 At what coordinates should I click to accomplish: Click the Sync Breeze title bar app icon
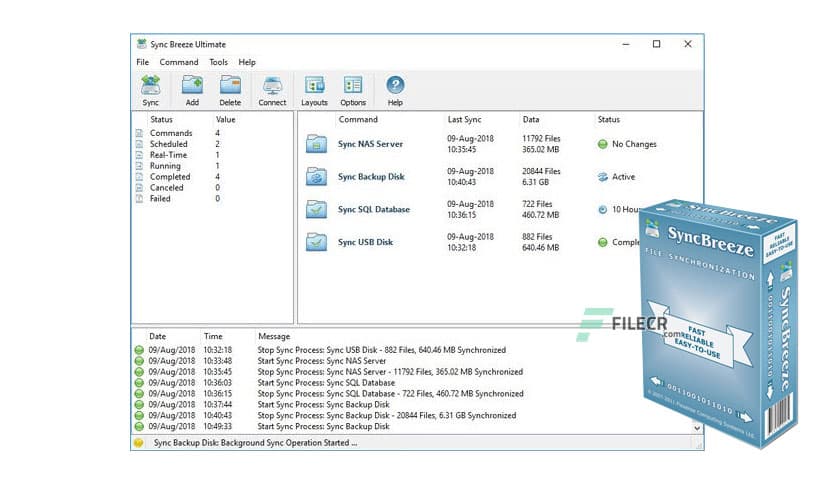tap(141, 44)
